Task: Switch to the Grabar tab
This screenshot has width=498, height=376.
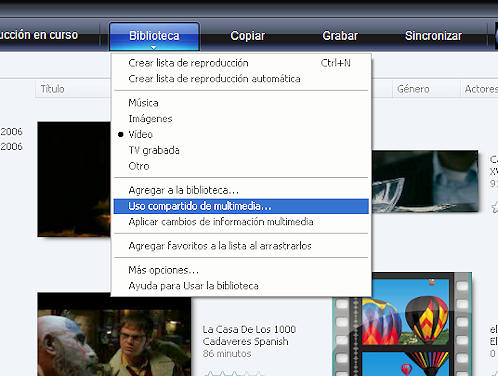Action: [340, 36]
